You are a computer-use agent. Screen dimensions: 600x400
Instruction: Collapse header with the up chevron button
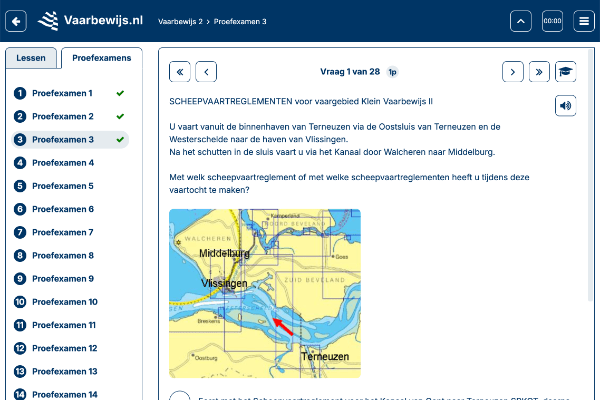(521, 21)
